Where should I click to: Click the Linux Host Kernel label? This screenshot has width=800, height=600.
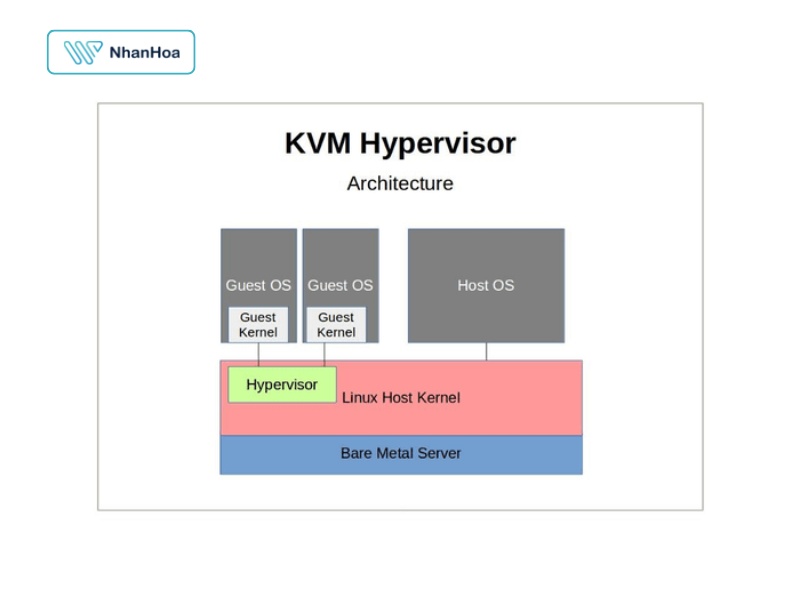point(401,397)
